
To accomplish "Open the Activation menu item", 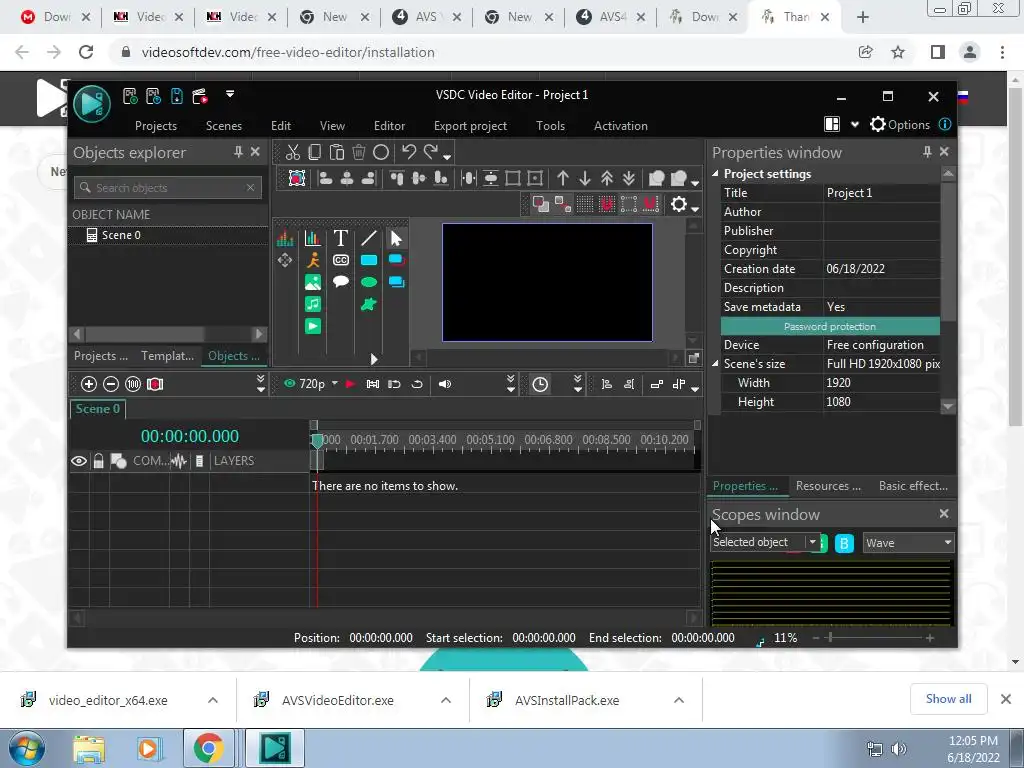I will (x=620, y=126).
